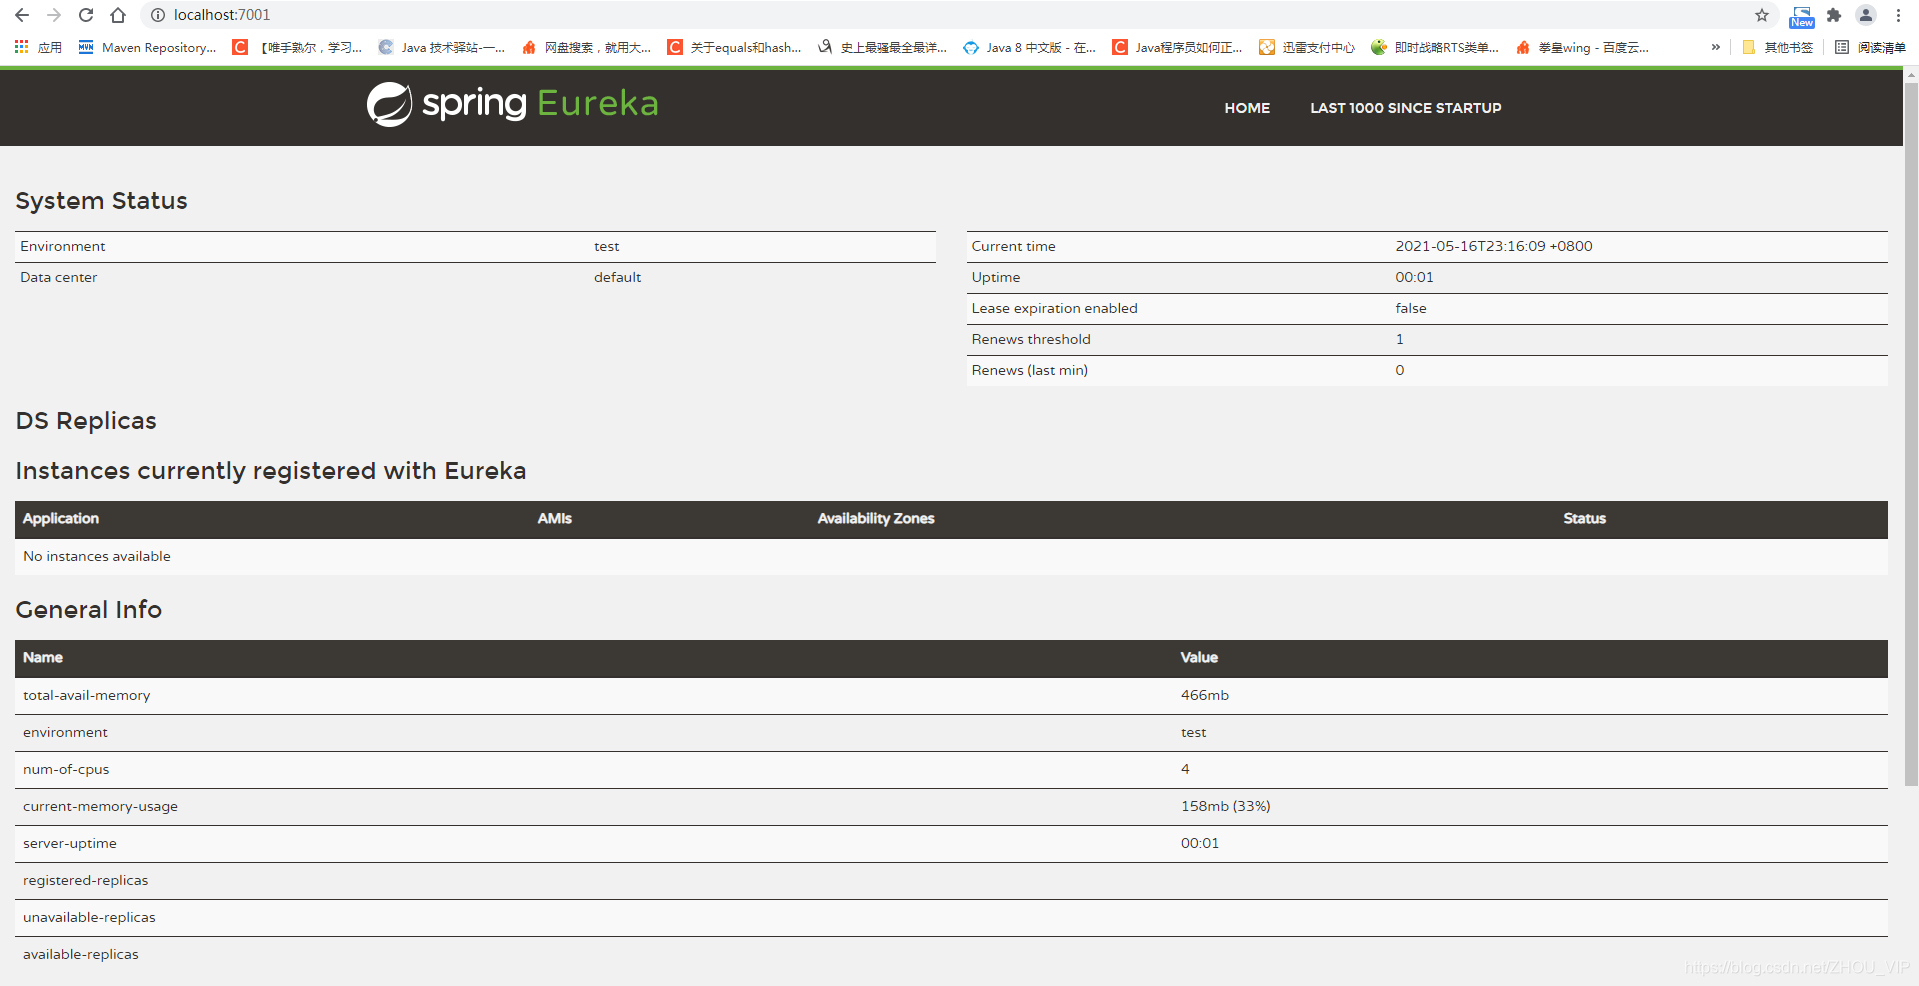
Task: Click the 'available-replicas' row name
Action: 81,954
